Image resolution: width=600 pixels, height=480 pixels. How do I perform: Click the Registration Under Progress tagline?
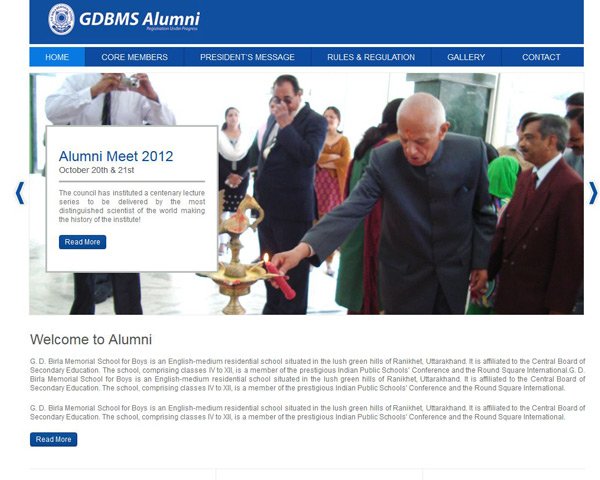(172, 29)
